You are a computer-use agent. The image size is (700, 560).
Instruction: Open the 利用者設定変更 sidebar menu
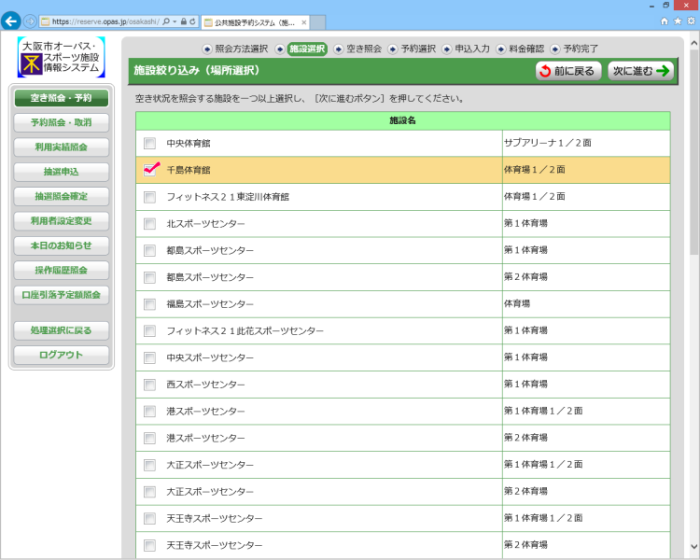click(x=61, y=221)
